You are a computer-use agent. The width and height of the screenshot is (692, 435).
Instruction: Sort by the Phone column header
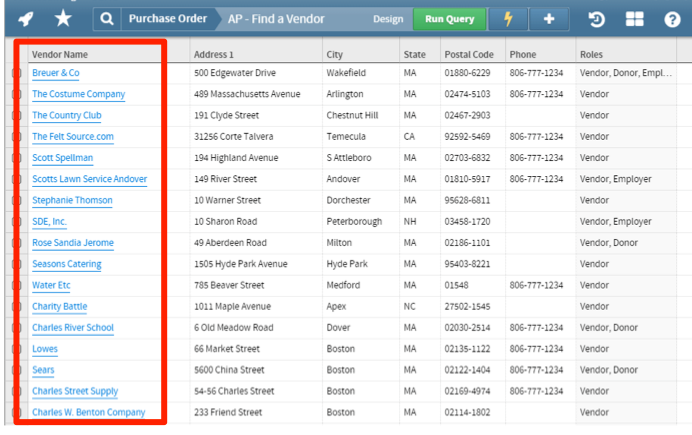pos(523,54)
